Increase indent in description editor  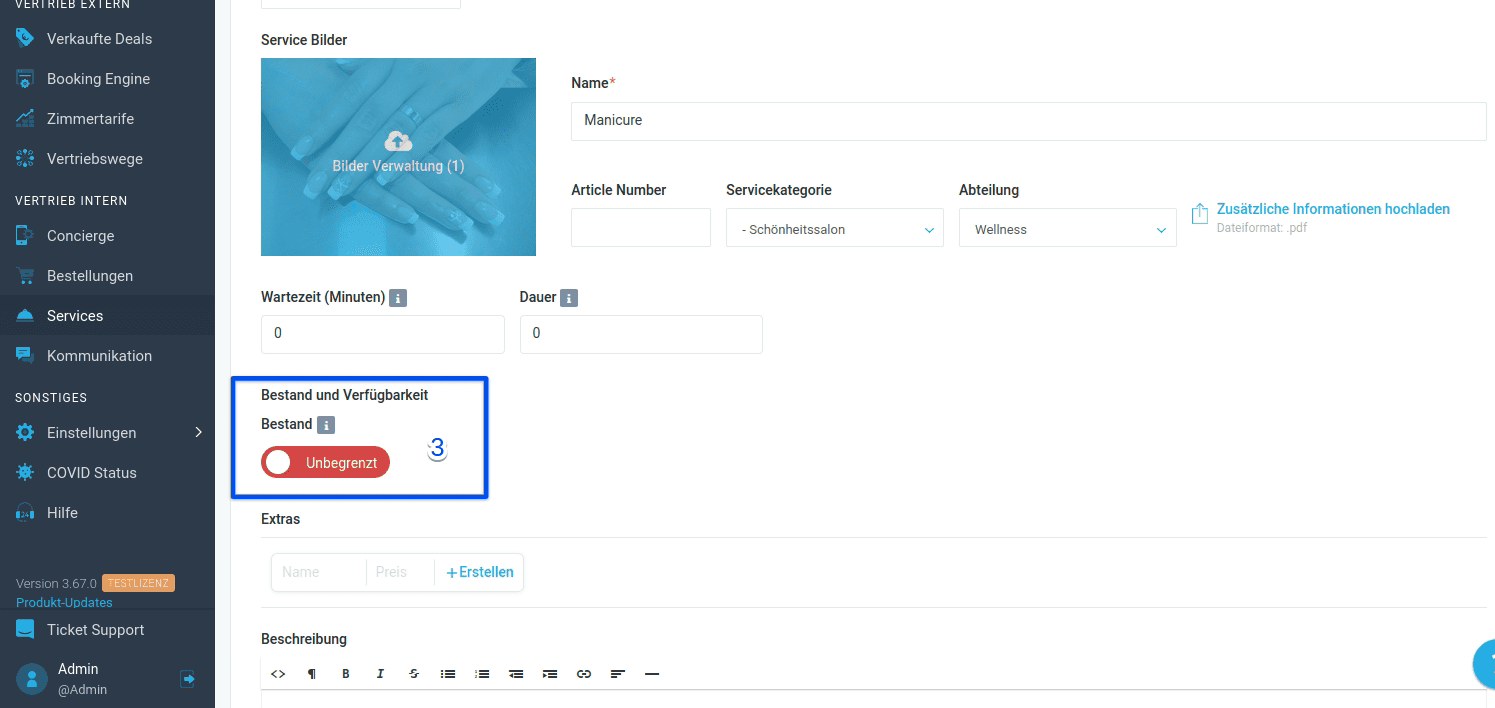point(550,674)
